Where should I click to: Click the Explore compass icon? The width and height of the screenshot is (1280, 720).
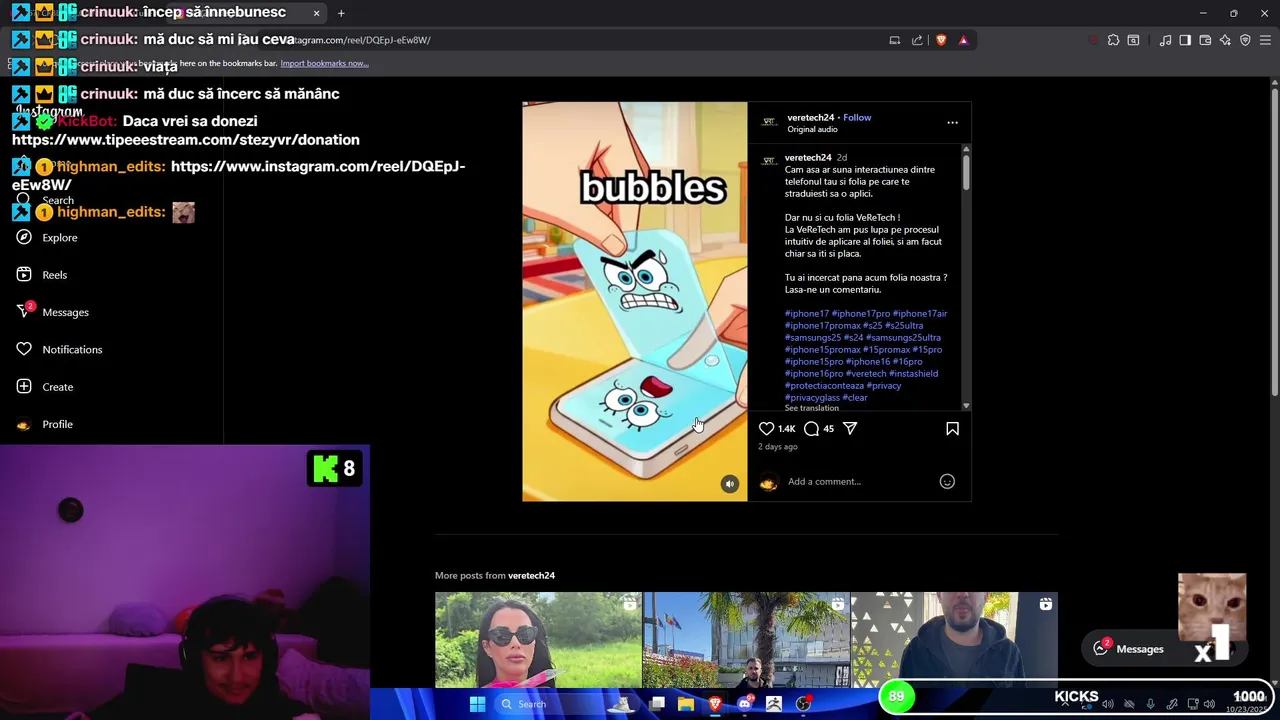coord(24,238)
